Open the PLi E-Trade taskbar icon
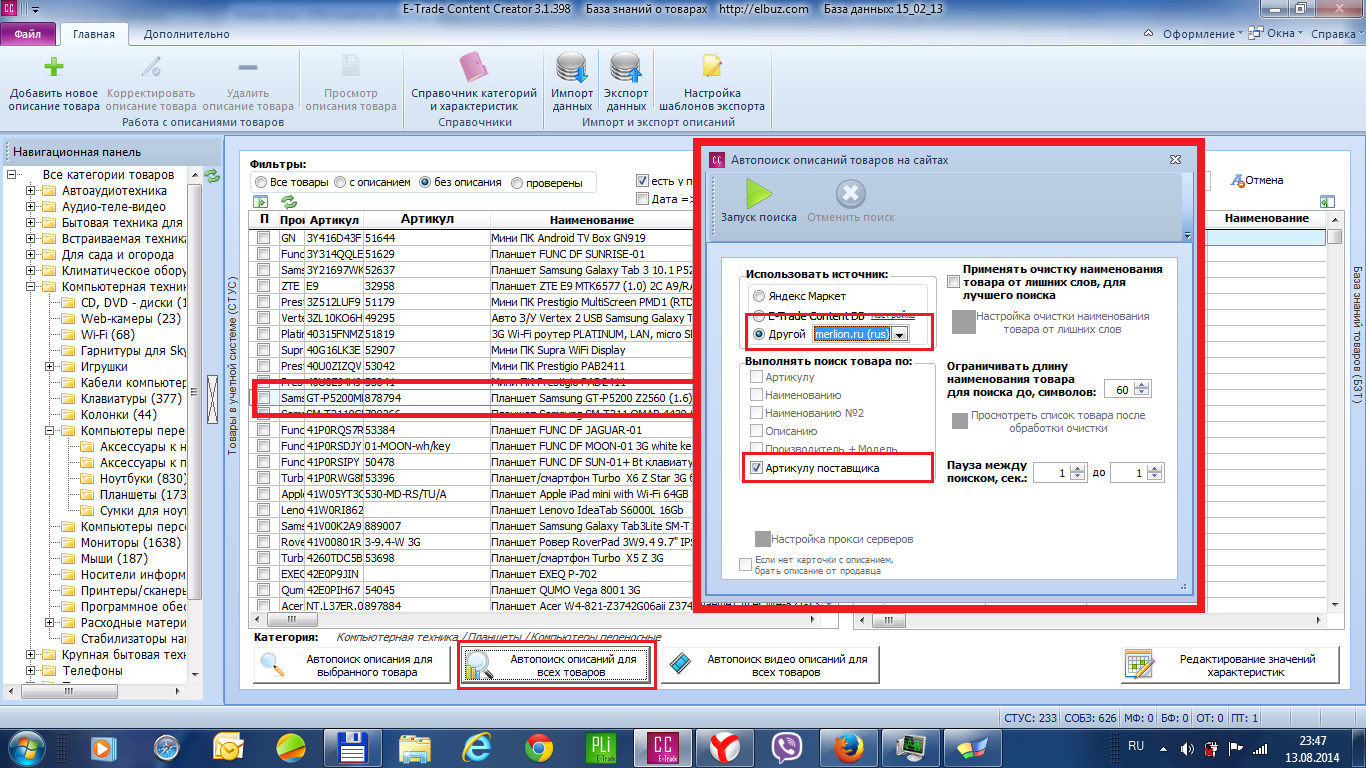This screenshot has height=768, width=1366. point(601,747)
